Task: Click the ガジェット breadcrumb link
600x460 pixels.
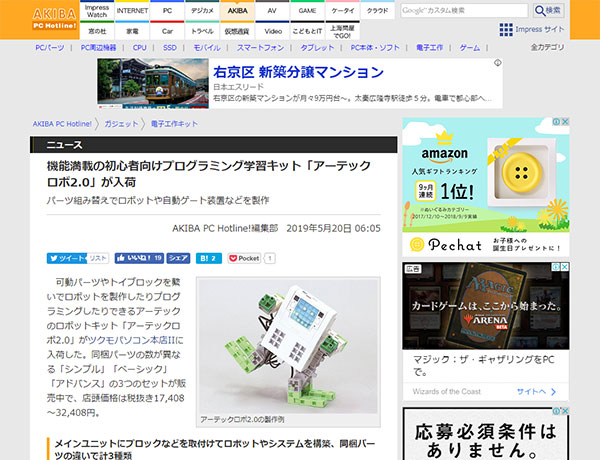Action: coord(121,123)
